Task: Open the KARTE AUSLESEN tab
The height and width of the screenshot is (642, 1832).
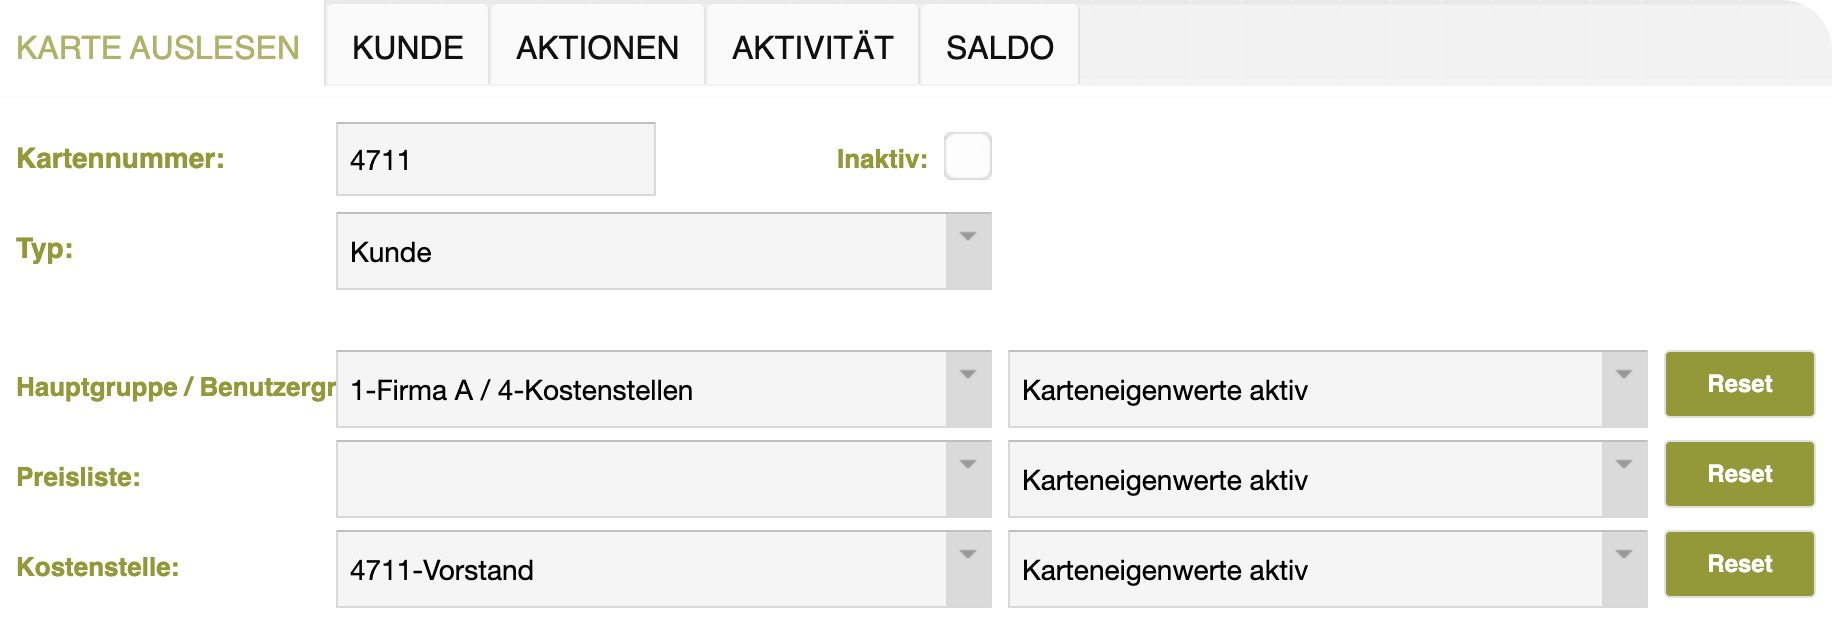Action: [158, 48]
